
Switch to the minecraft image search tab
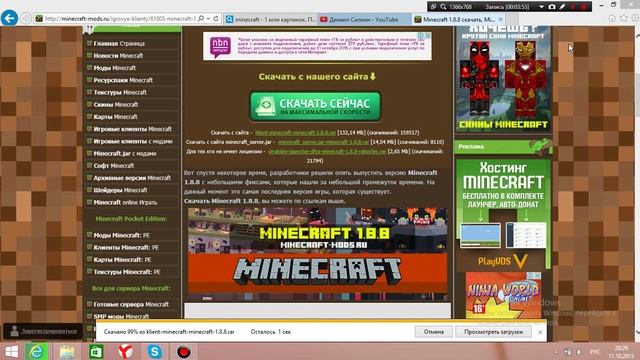point(271,19)
